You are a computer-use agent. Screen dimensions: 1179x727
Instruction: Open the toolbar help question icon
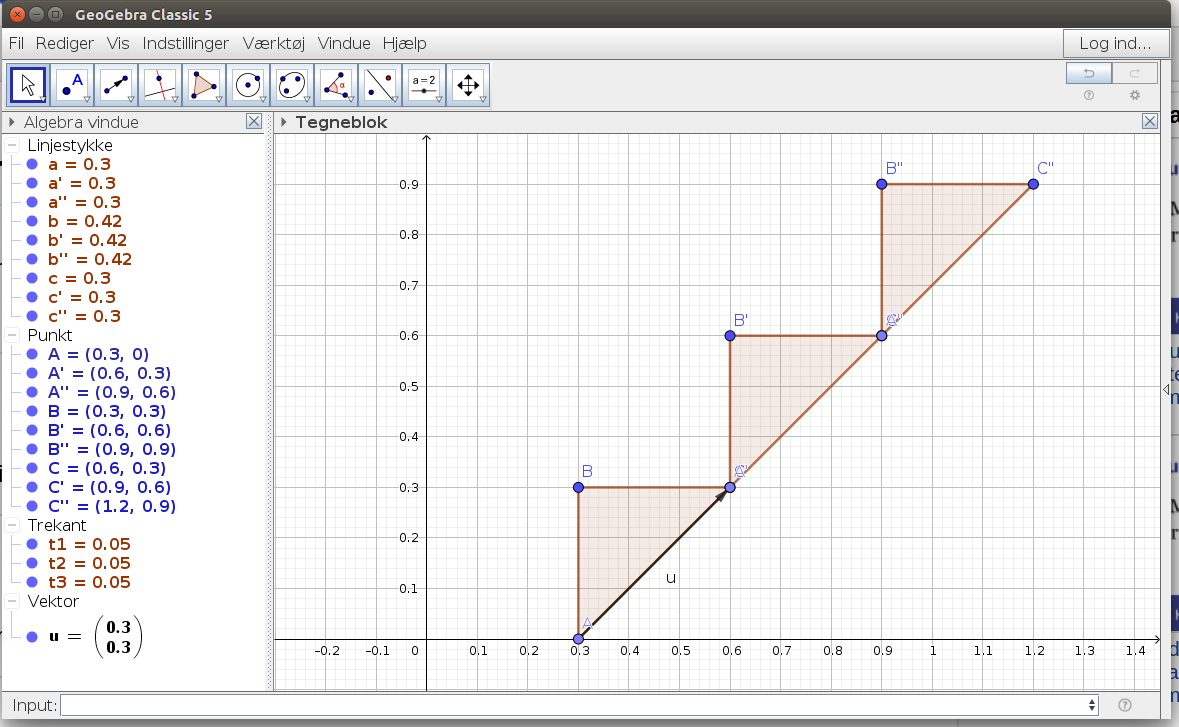[1089, 95]
